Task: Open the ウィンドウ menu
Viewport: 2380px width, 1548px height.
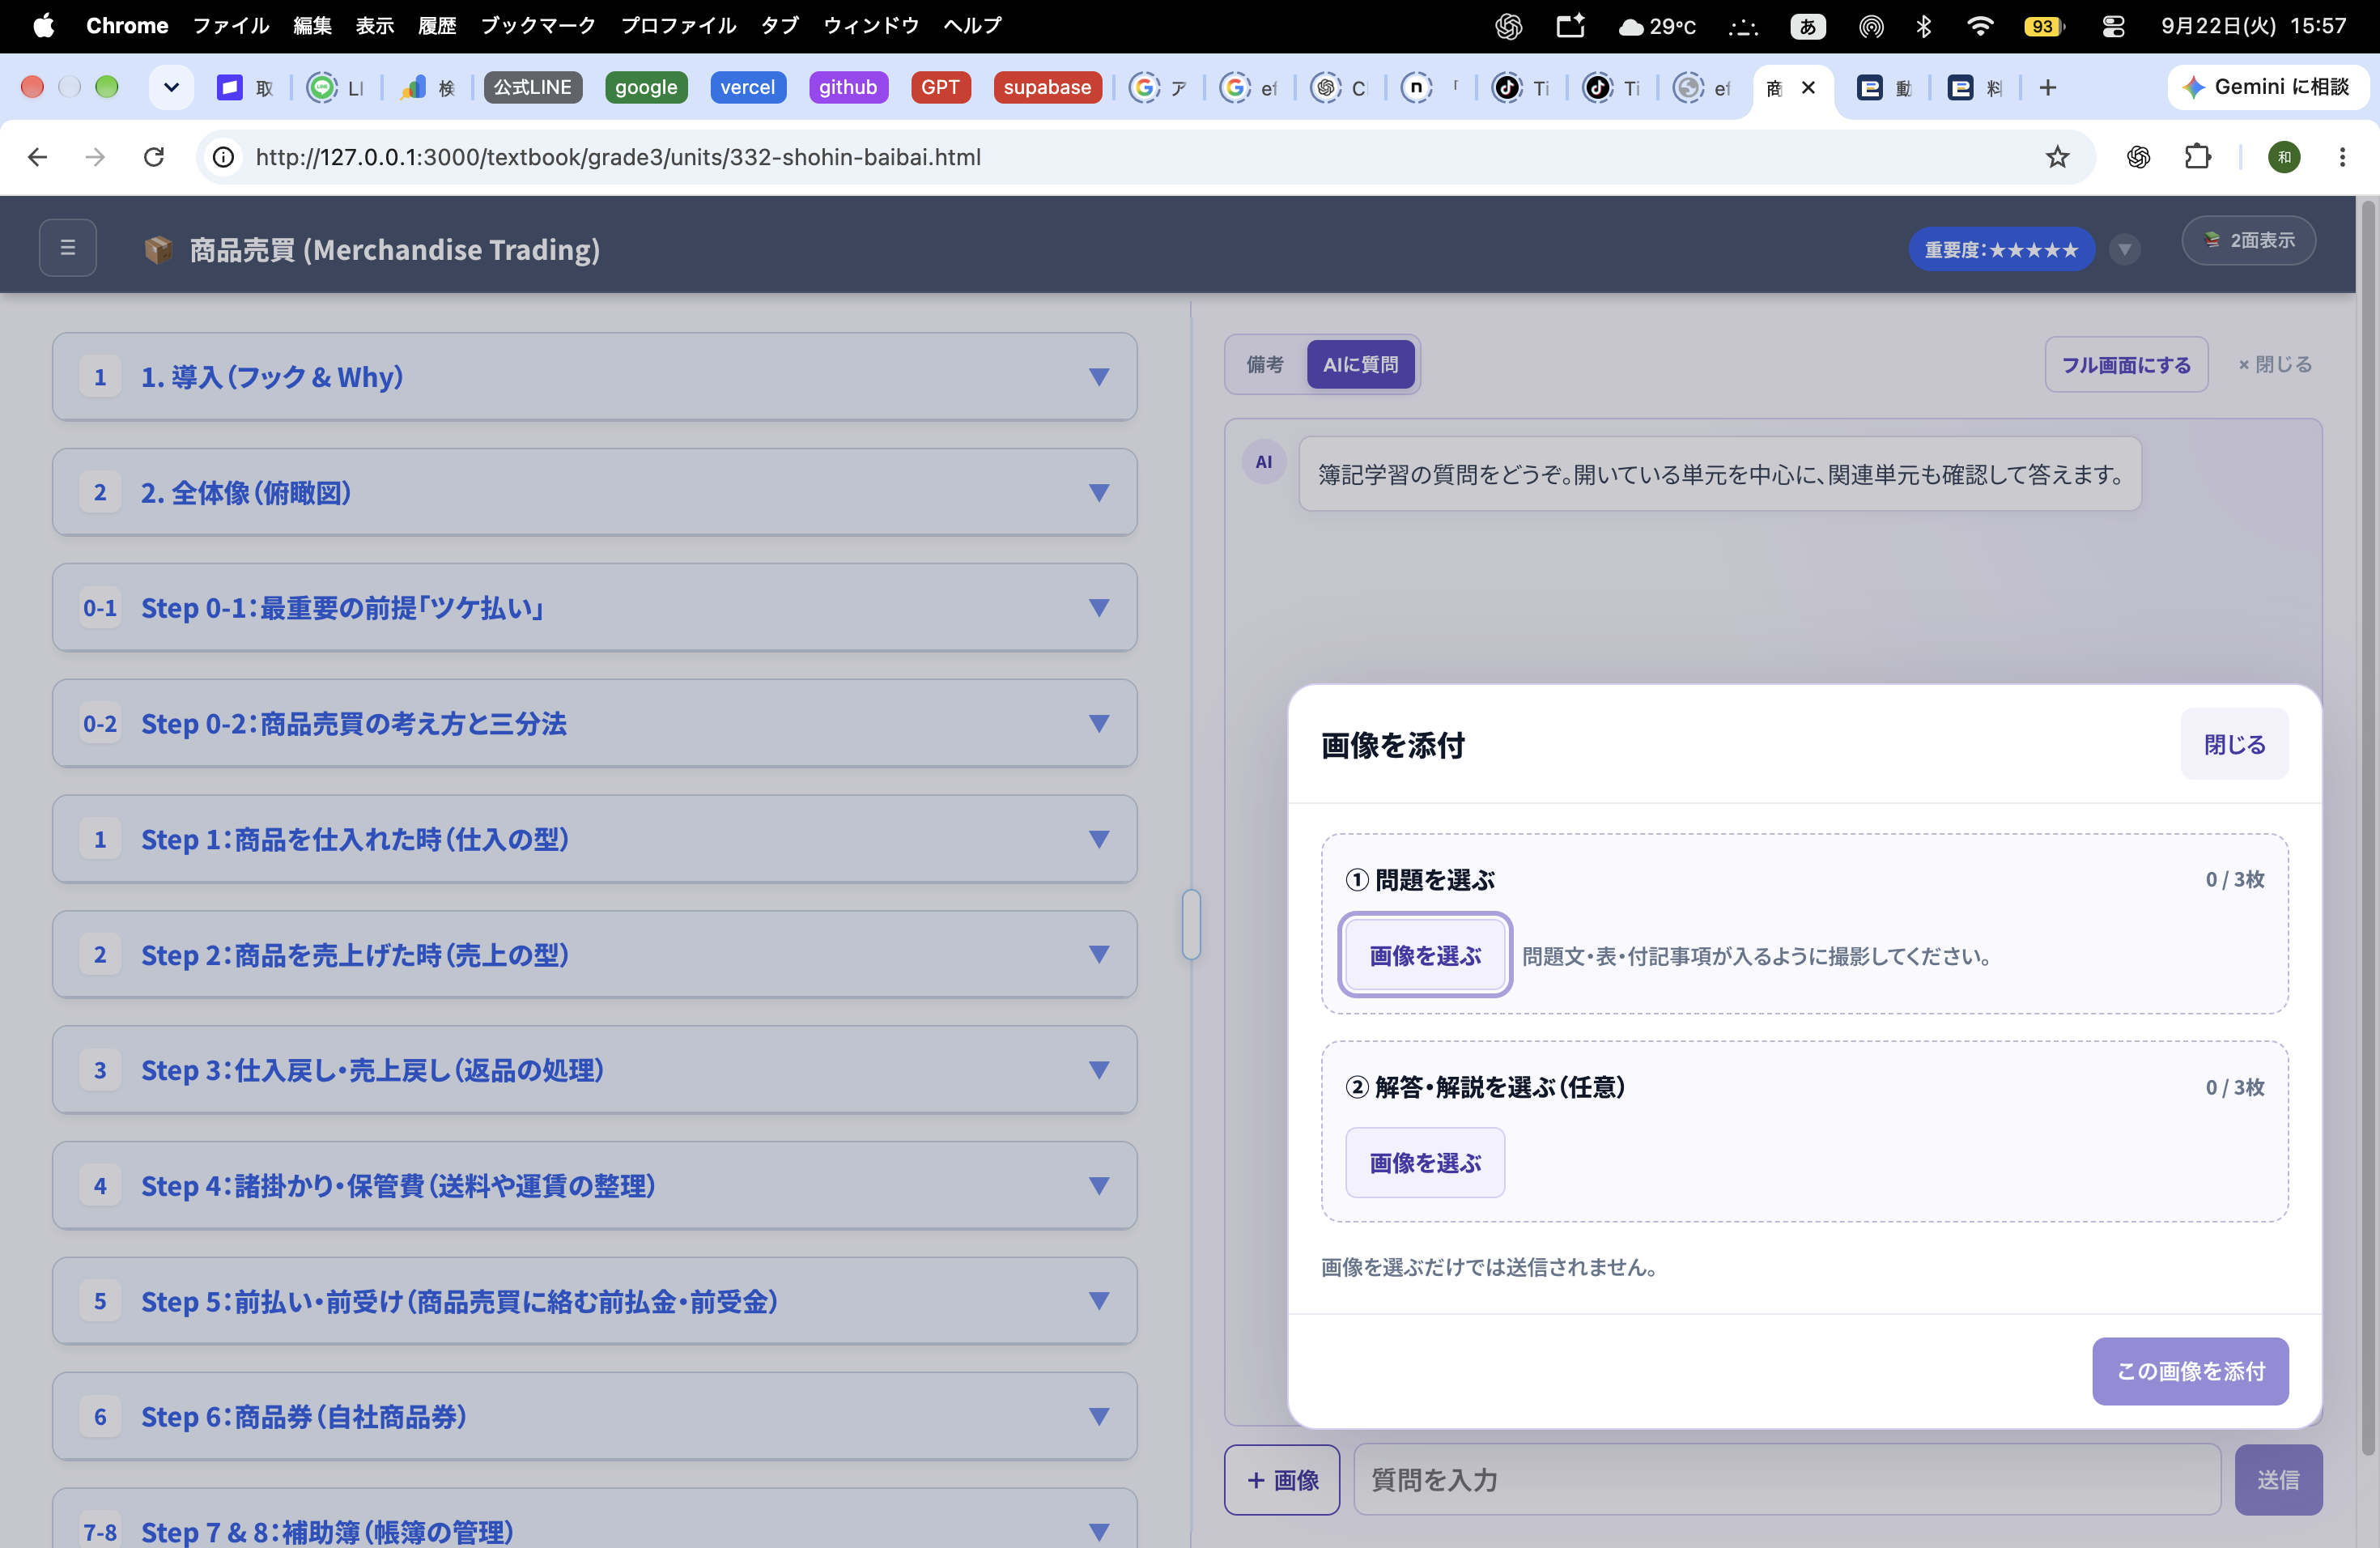Action: point(871,26)
